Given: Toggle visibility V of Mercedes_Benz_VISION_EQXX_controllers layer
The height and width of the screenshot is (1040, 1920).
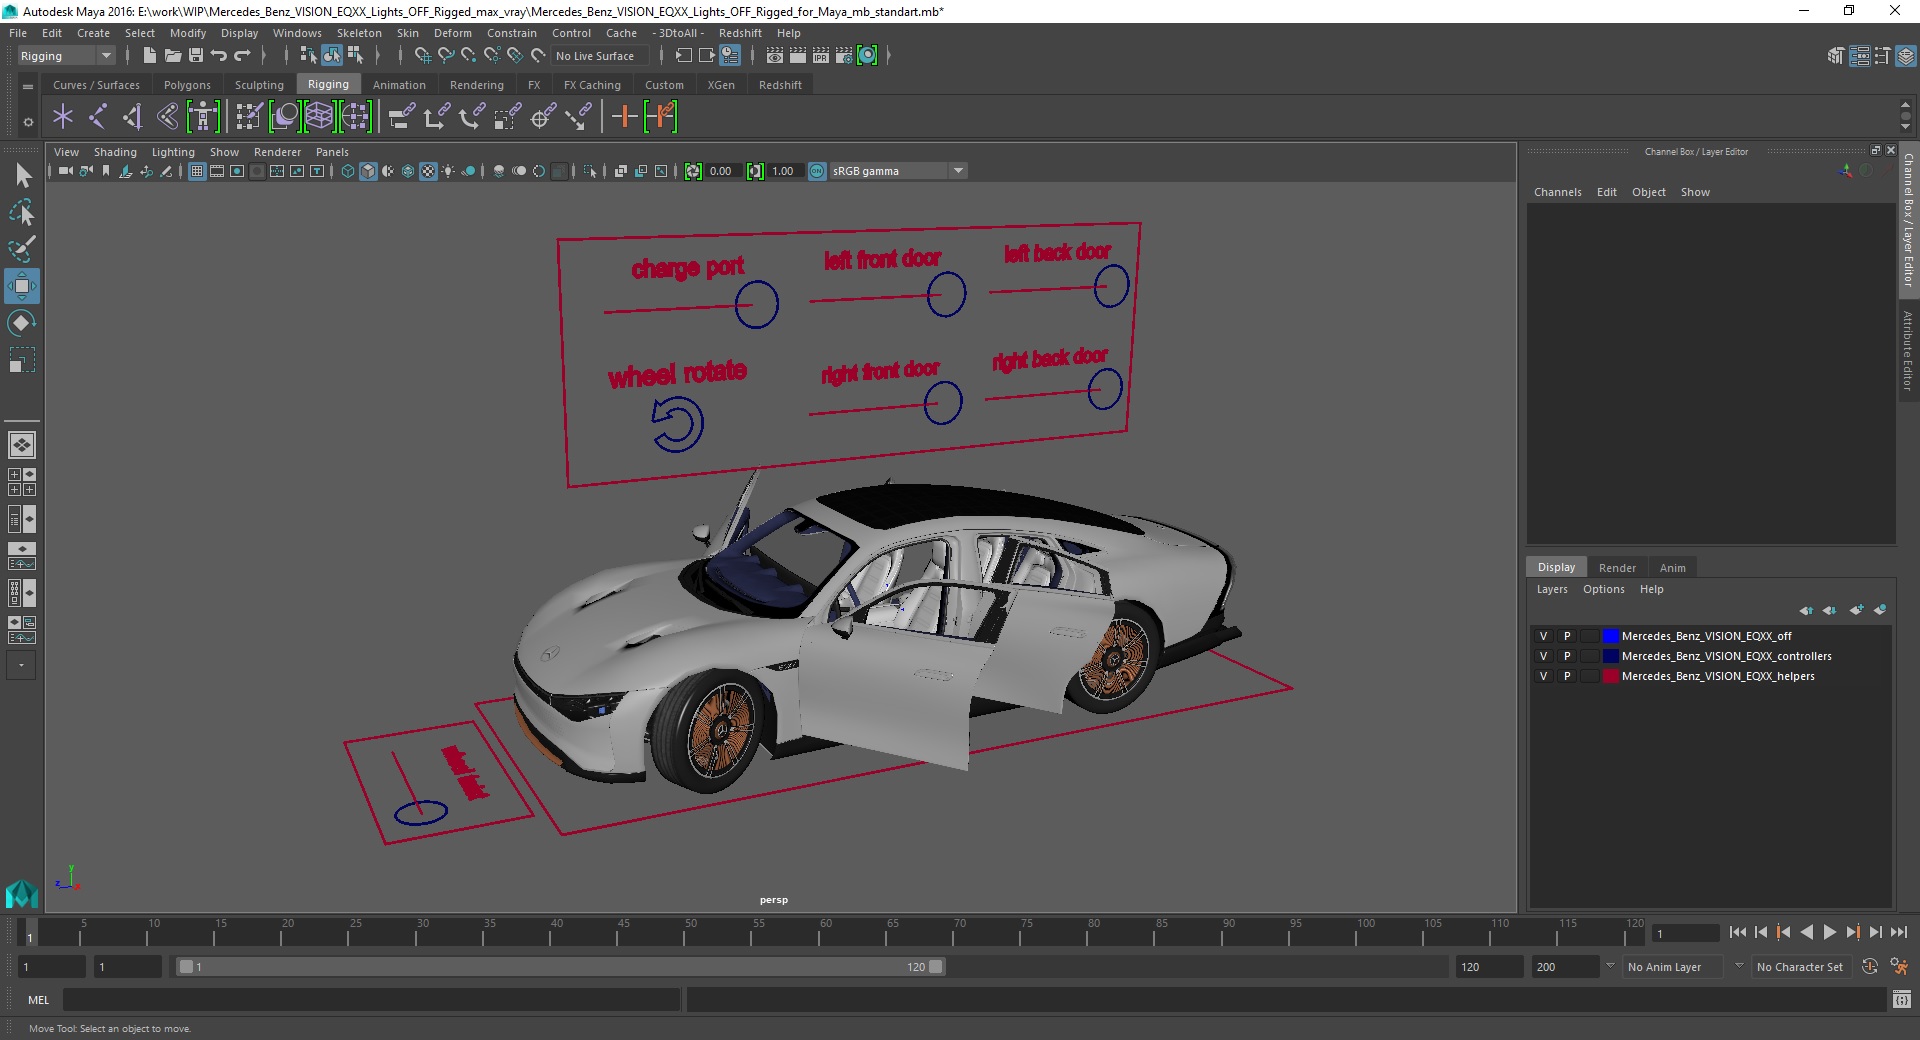Looking at the screenshot, I should (x=1543, y=656).
